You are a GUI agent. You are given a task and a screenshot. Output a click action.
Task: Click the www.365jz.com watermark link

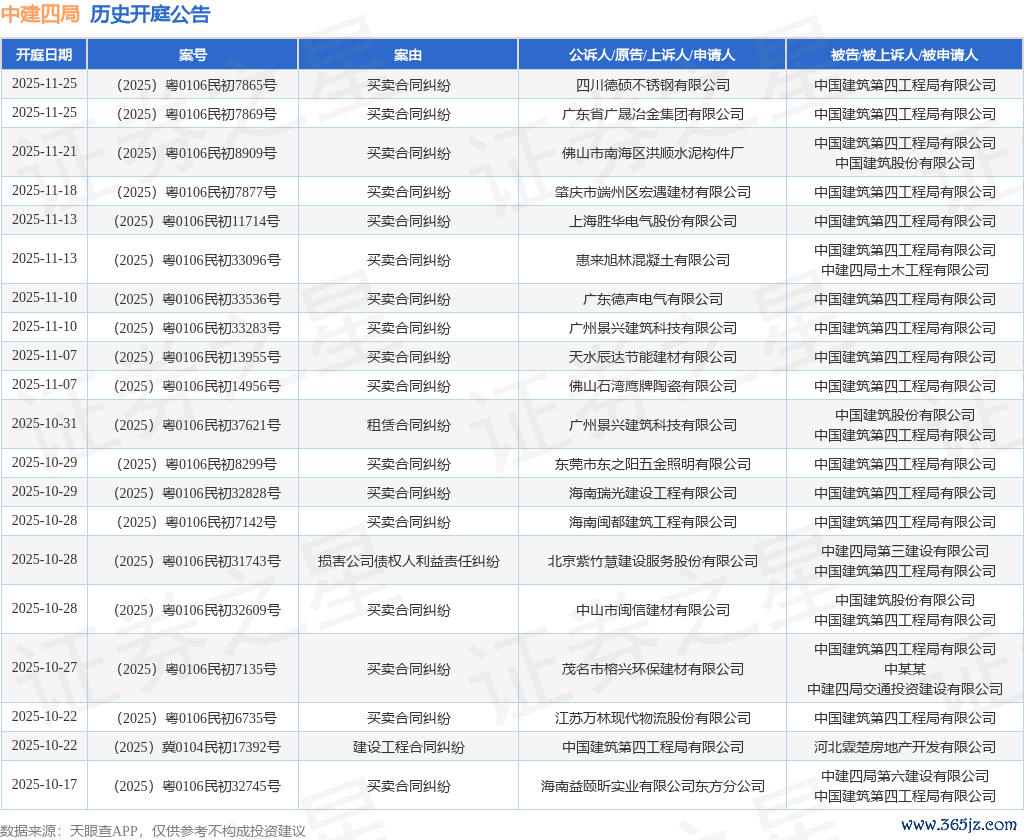click(958, 825)
